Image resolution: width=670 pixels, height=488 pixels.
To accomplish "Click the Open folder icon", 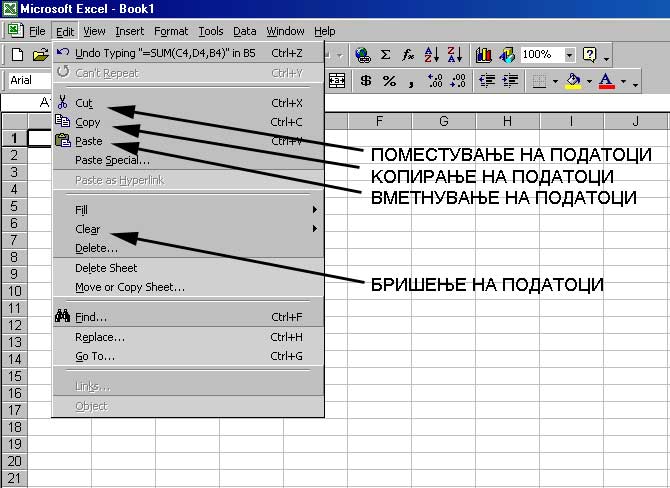I will point(40,55).
